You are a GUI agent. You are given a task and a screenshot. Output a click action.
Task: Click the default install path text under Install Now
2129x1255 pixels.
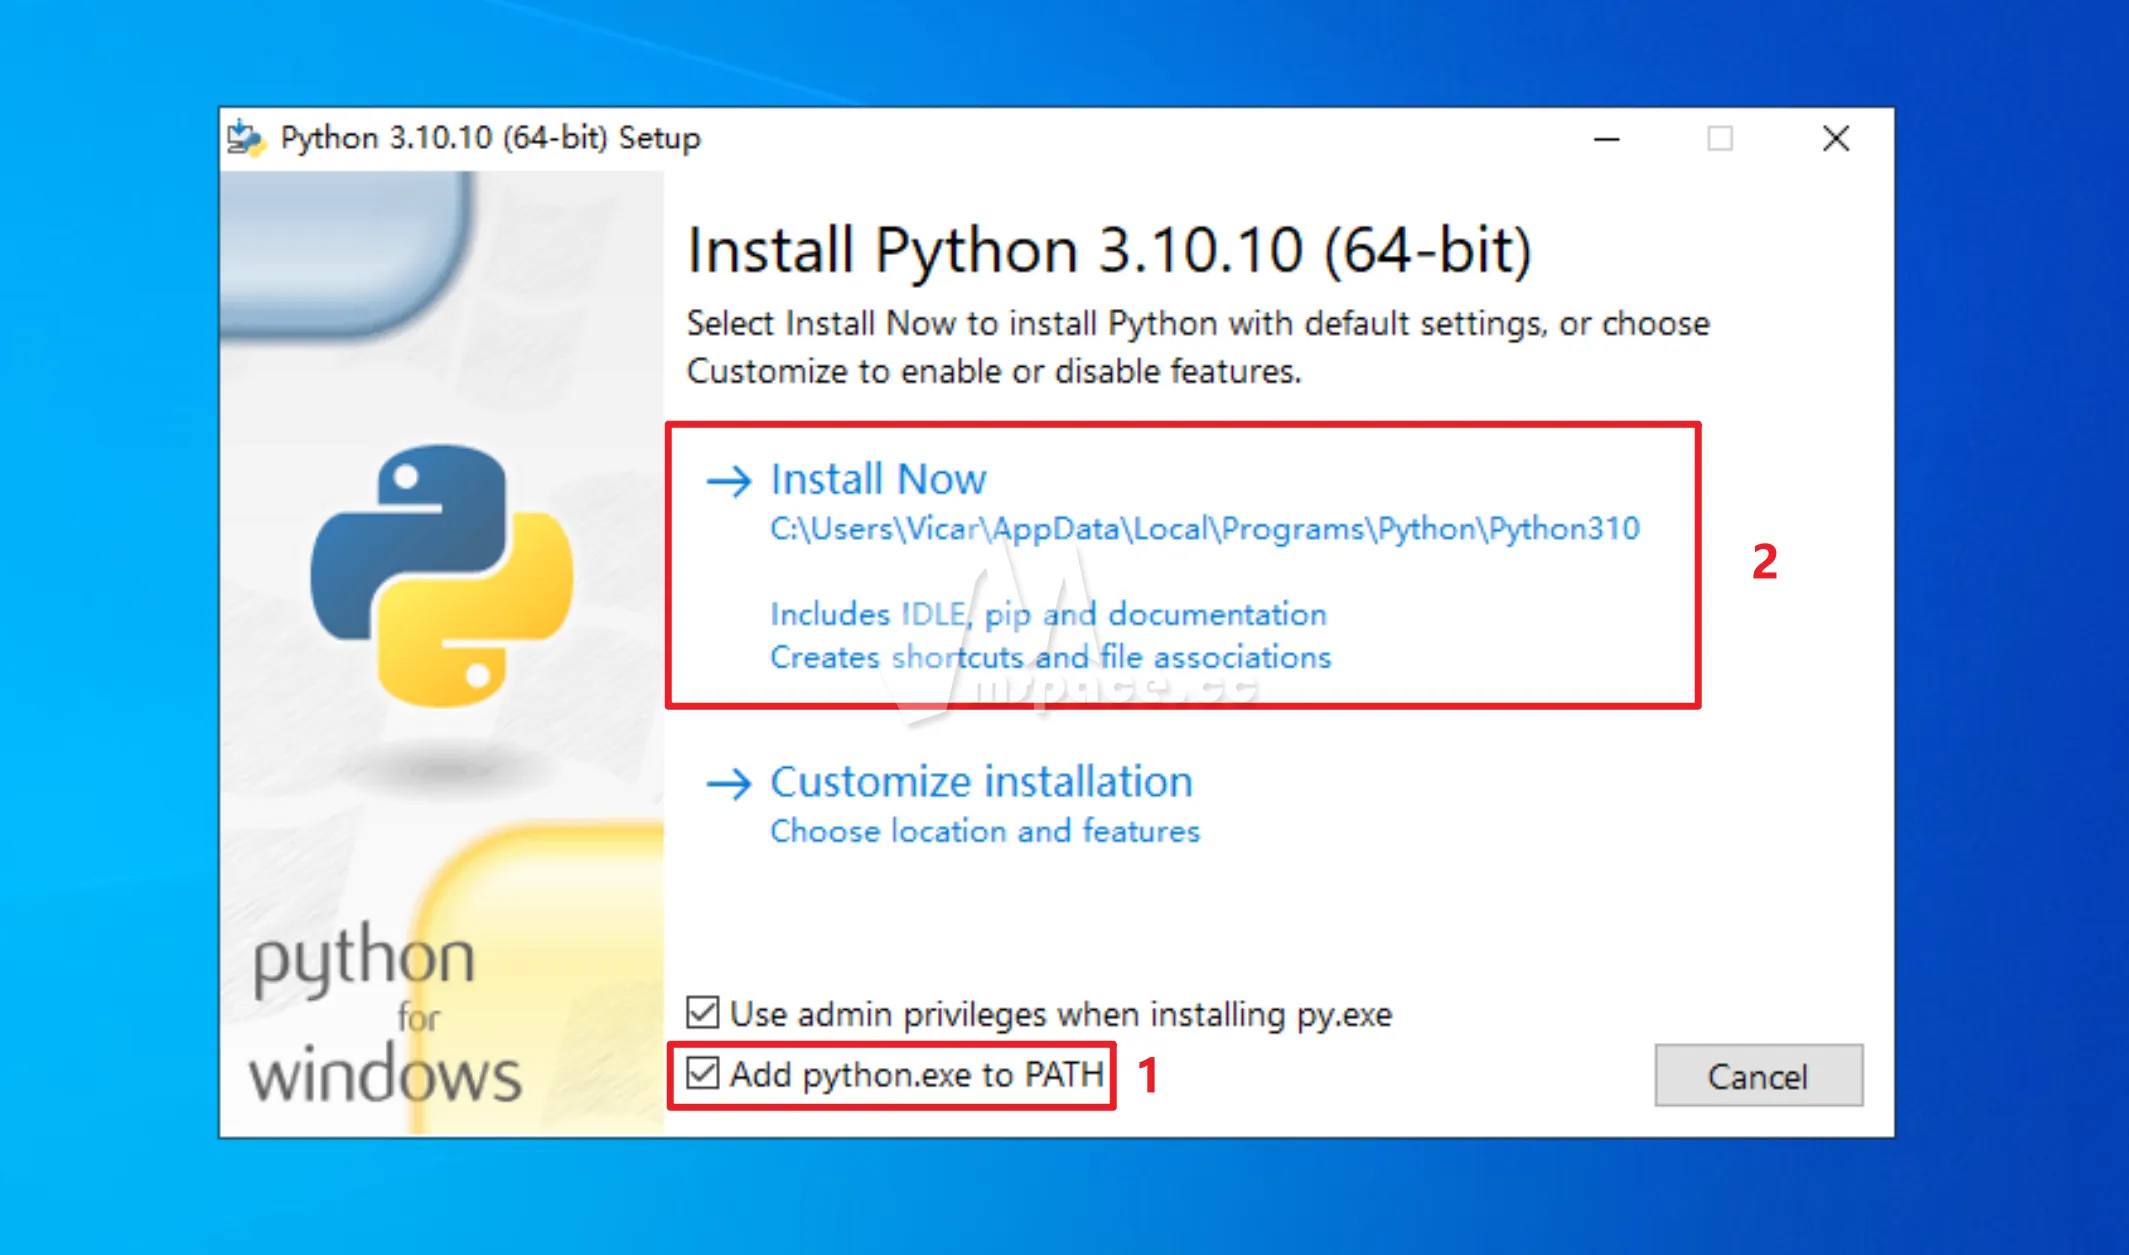[x=1205, y=528]
